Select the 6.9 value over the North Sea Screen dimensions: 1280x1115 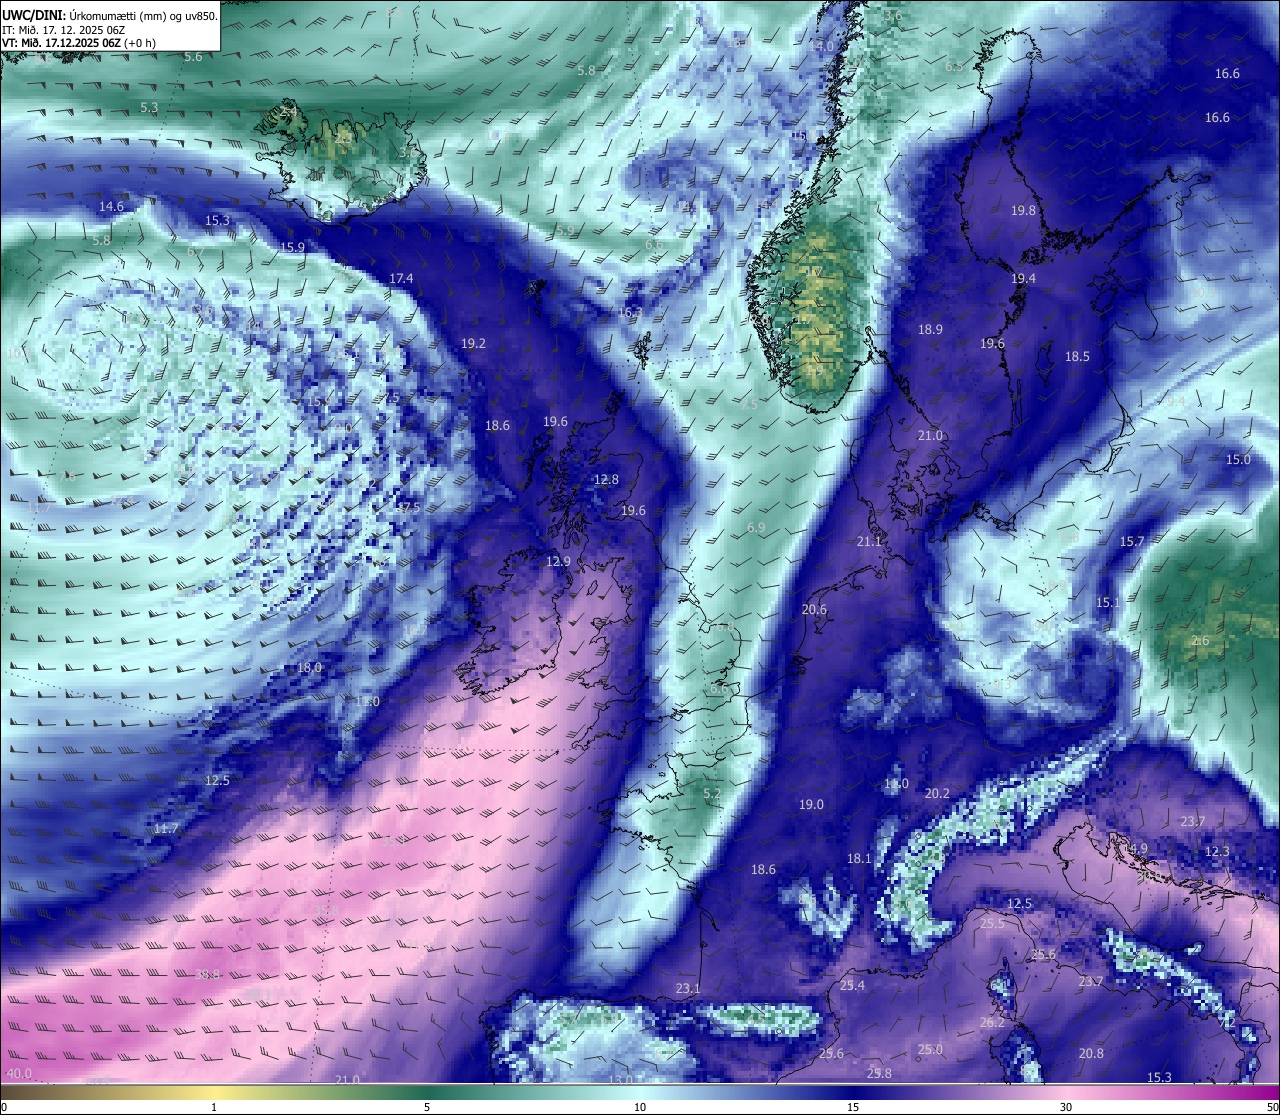(755, 527)
